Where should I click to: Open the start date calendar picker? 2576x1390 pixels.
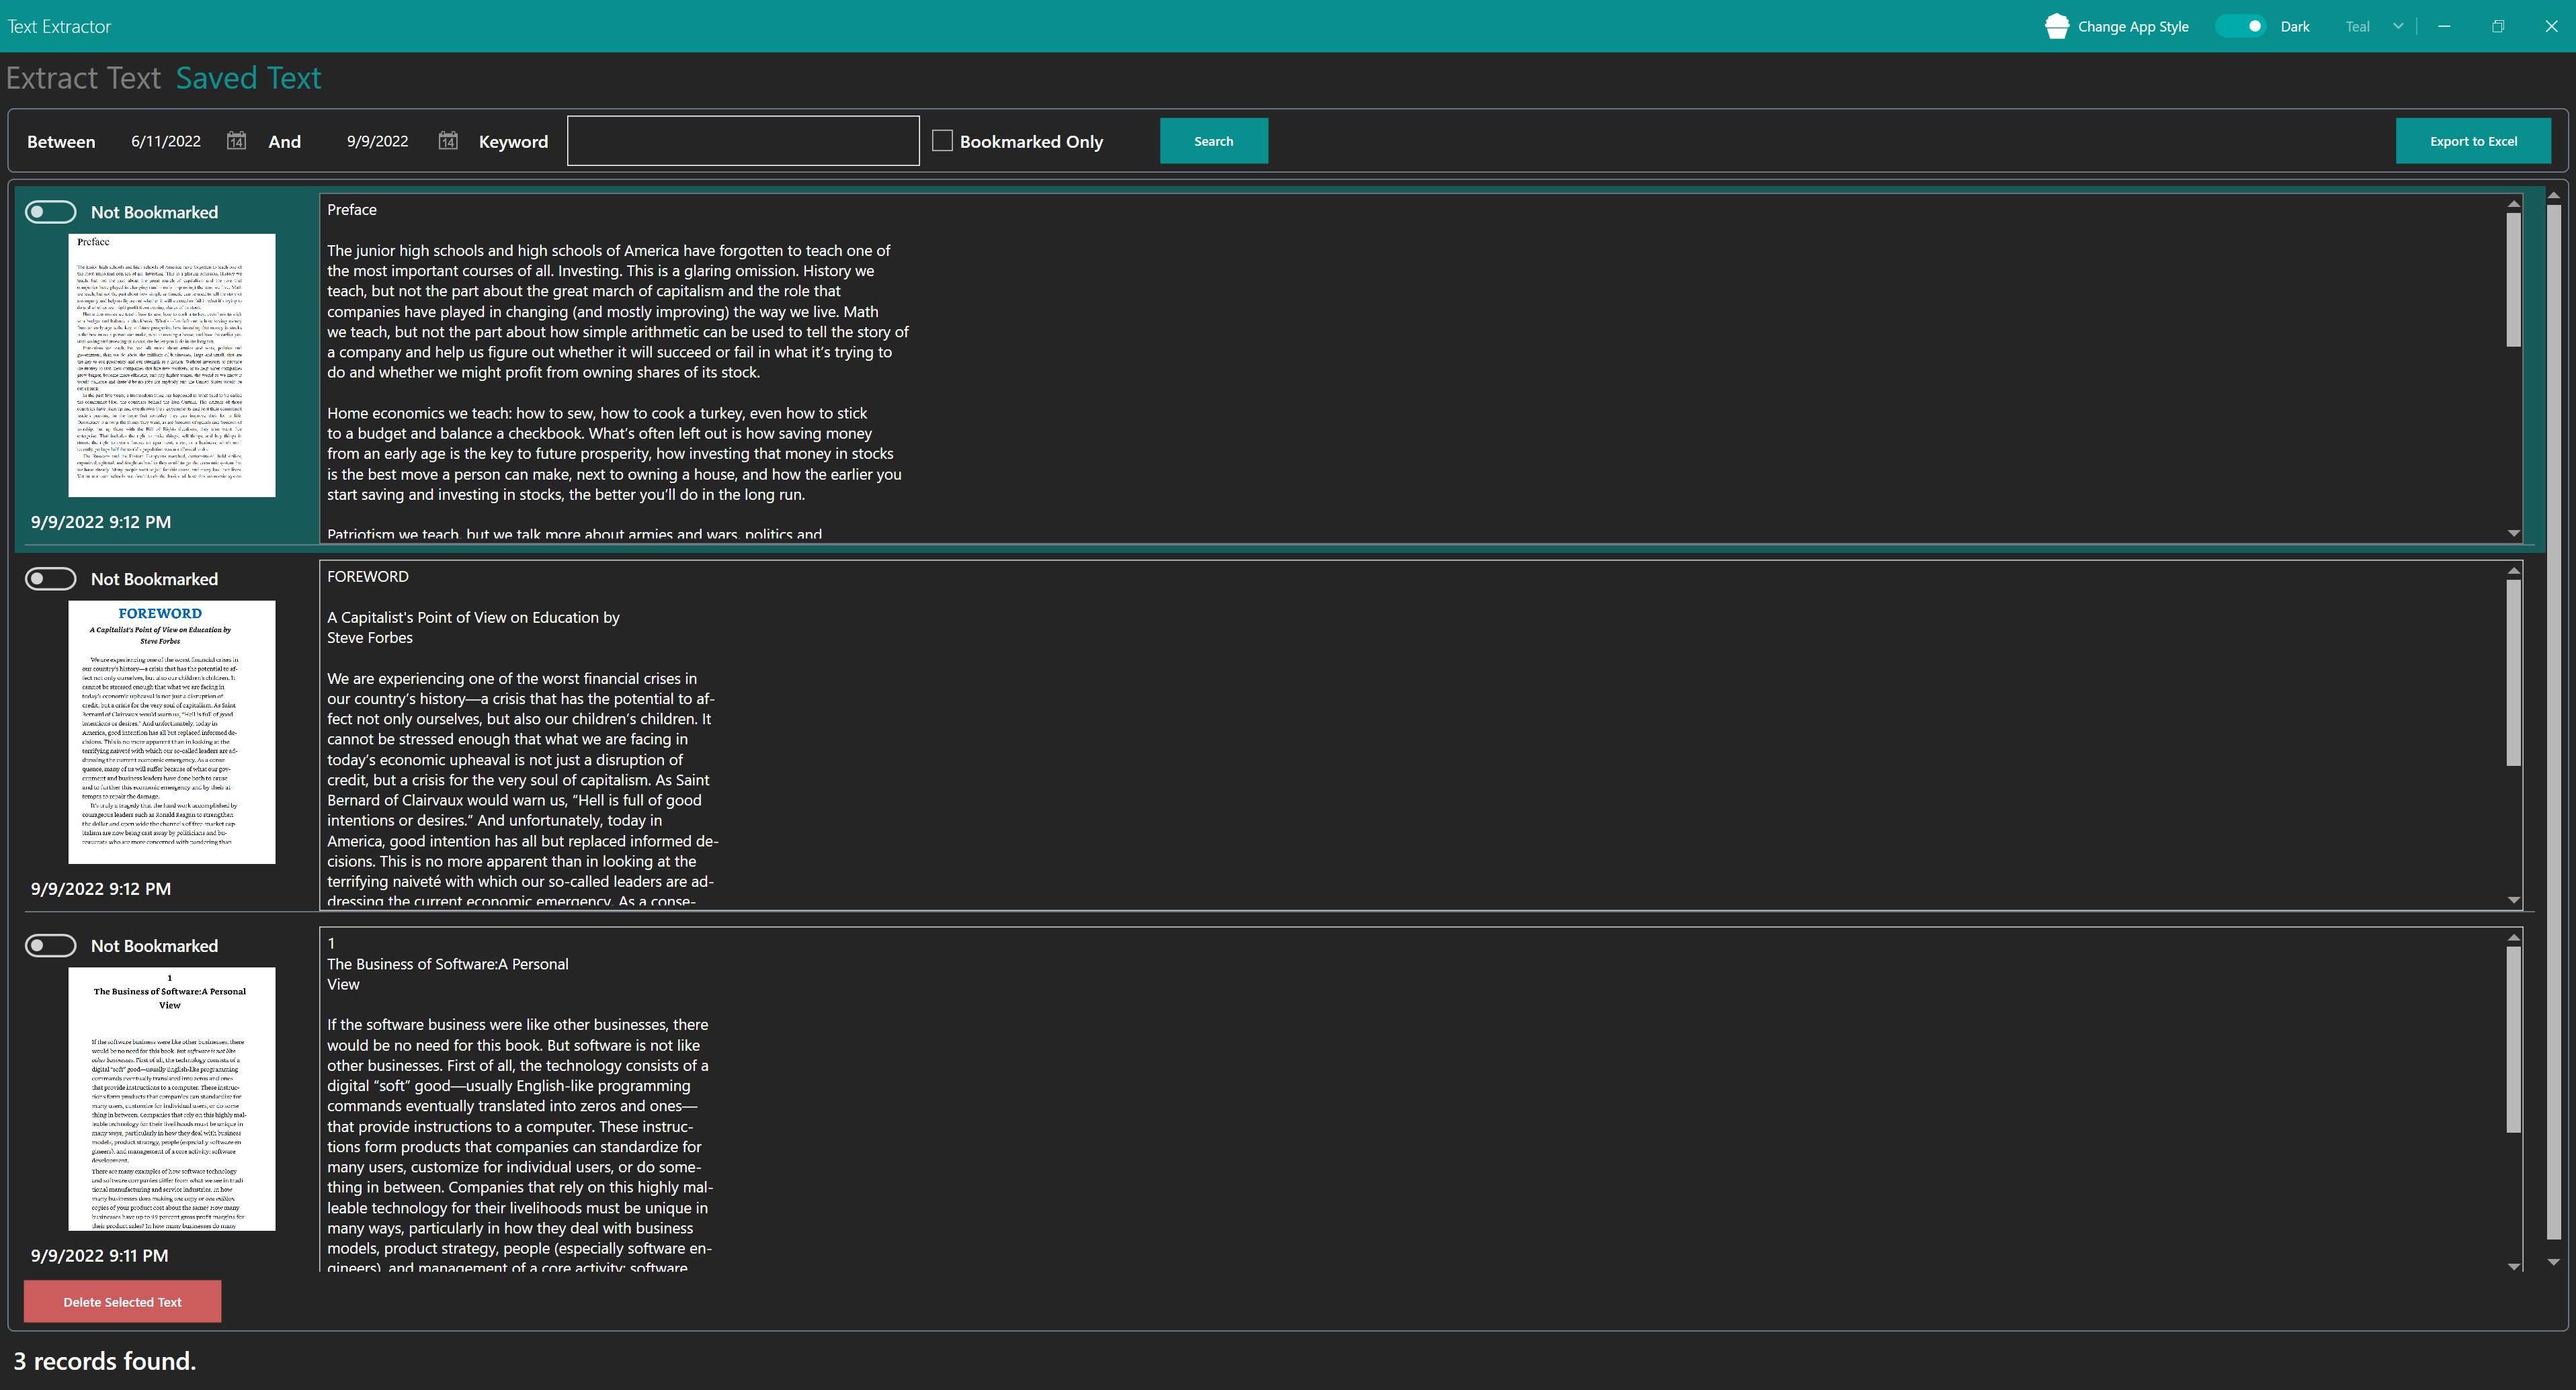[236, 141]
